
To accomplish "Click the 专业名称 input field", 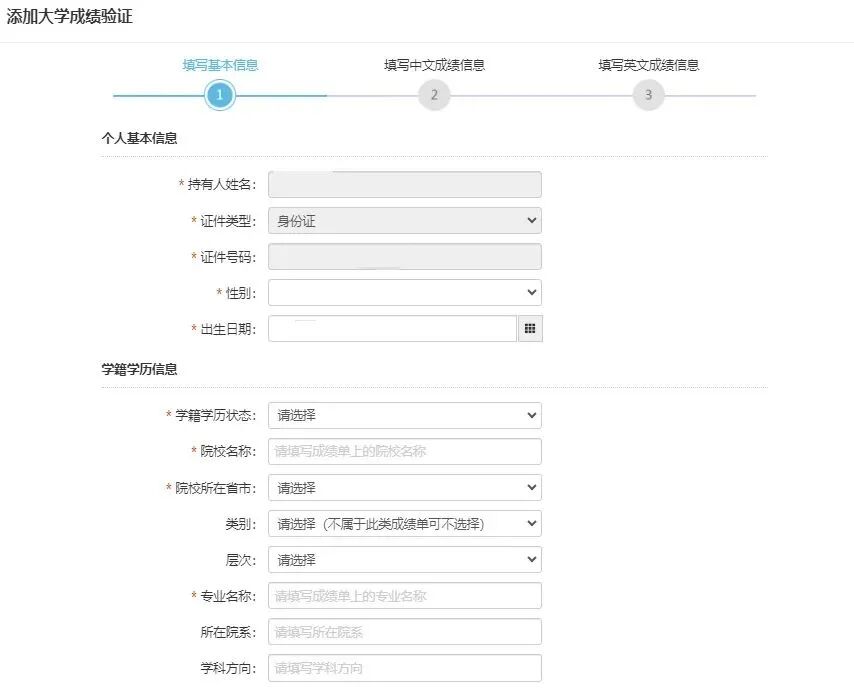I will (405, 596).
